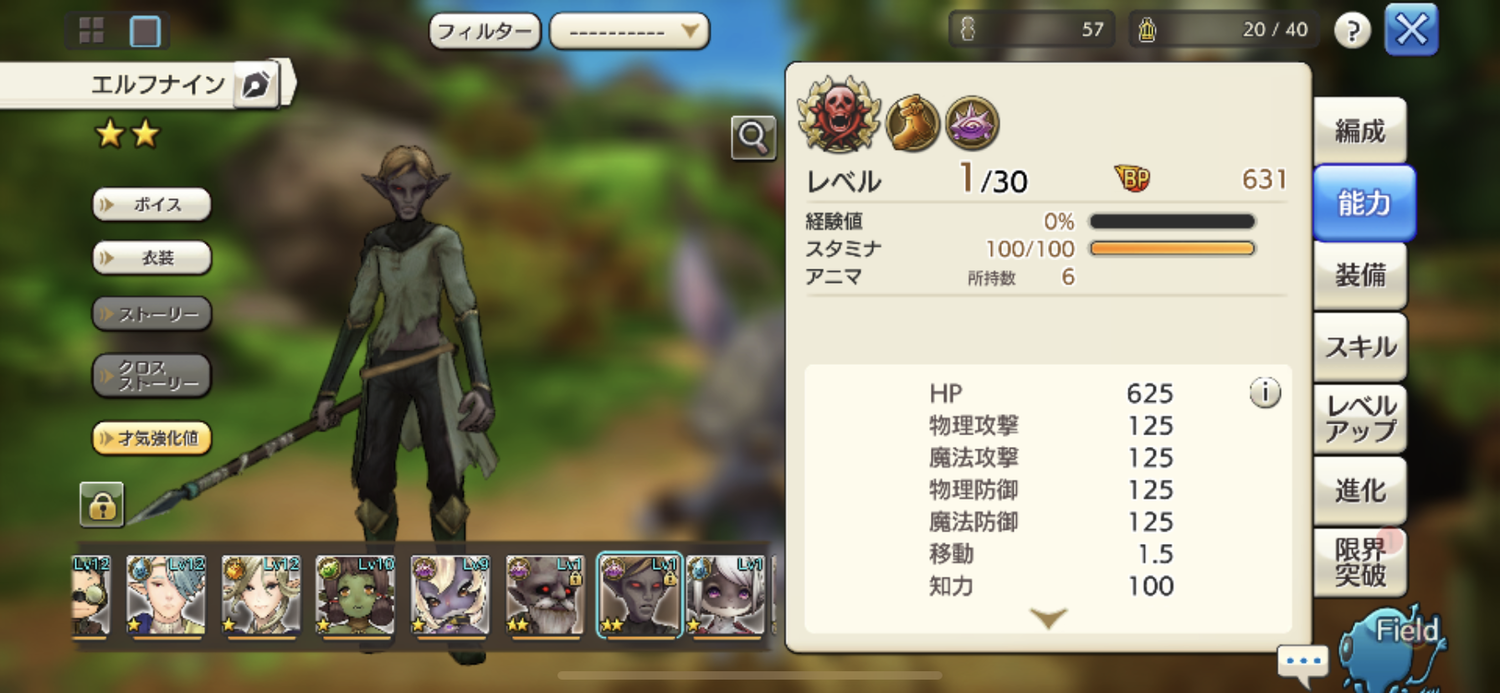The height and width of the screenshot is (693, 1500).
Task: Click the 才気強化値 button
Action: point(152,438)
